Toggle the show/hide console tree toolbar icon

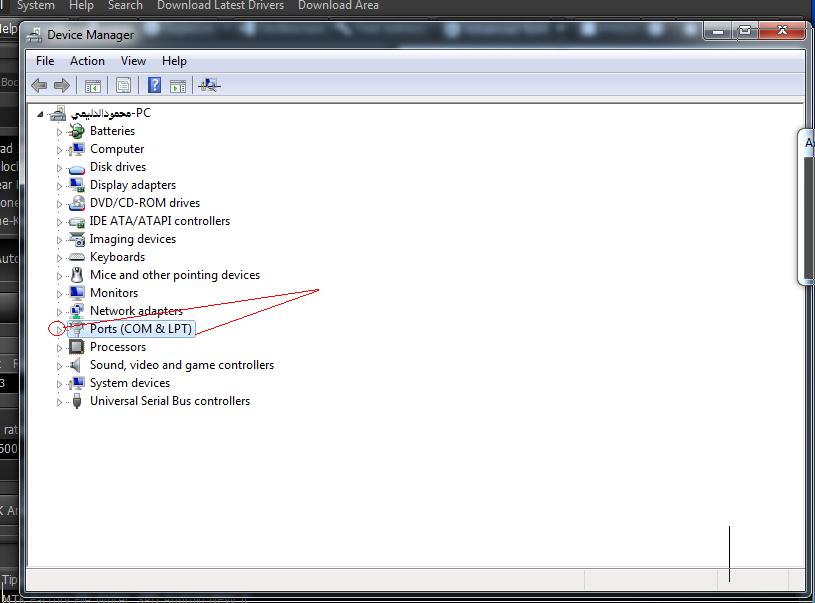click(x=93, y=86)
